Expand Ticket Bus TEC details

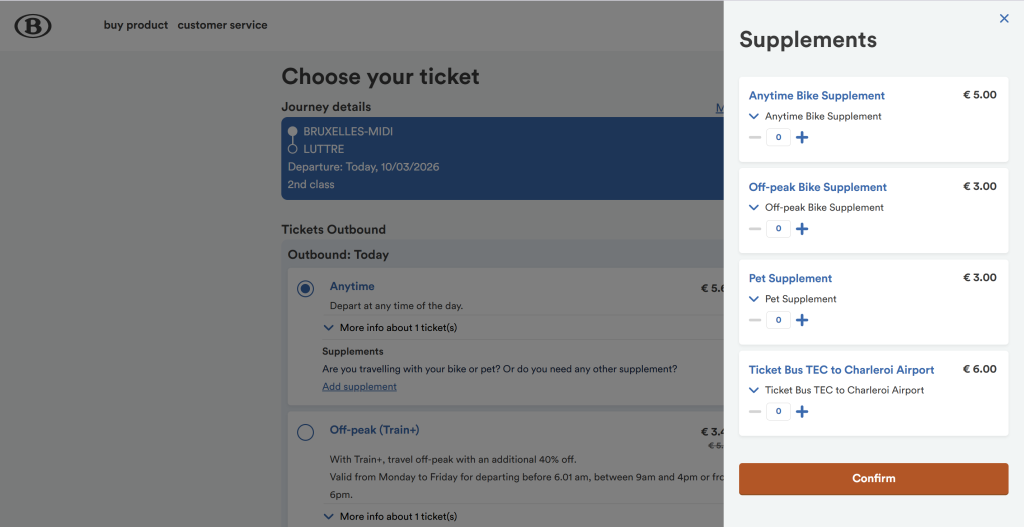point(754,390)
